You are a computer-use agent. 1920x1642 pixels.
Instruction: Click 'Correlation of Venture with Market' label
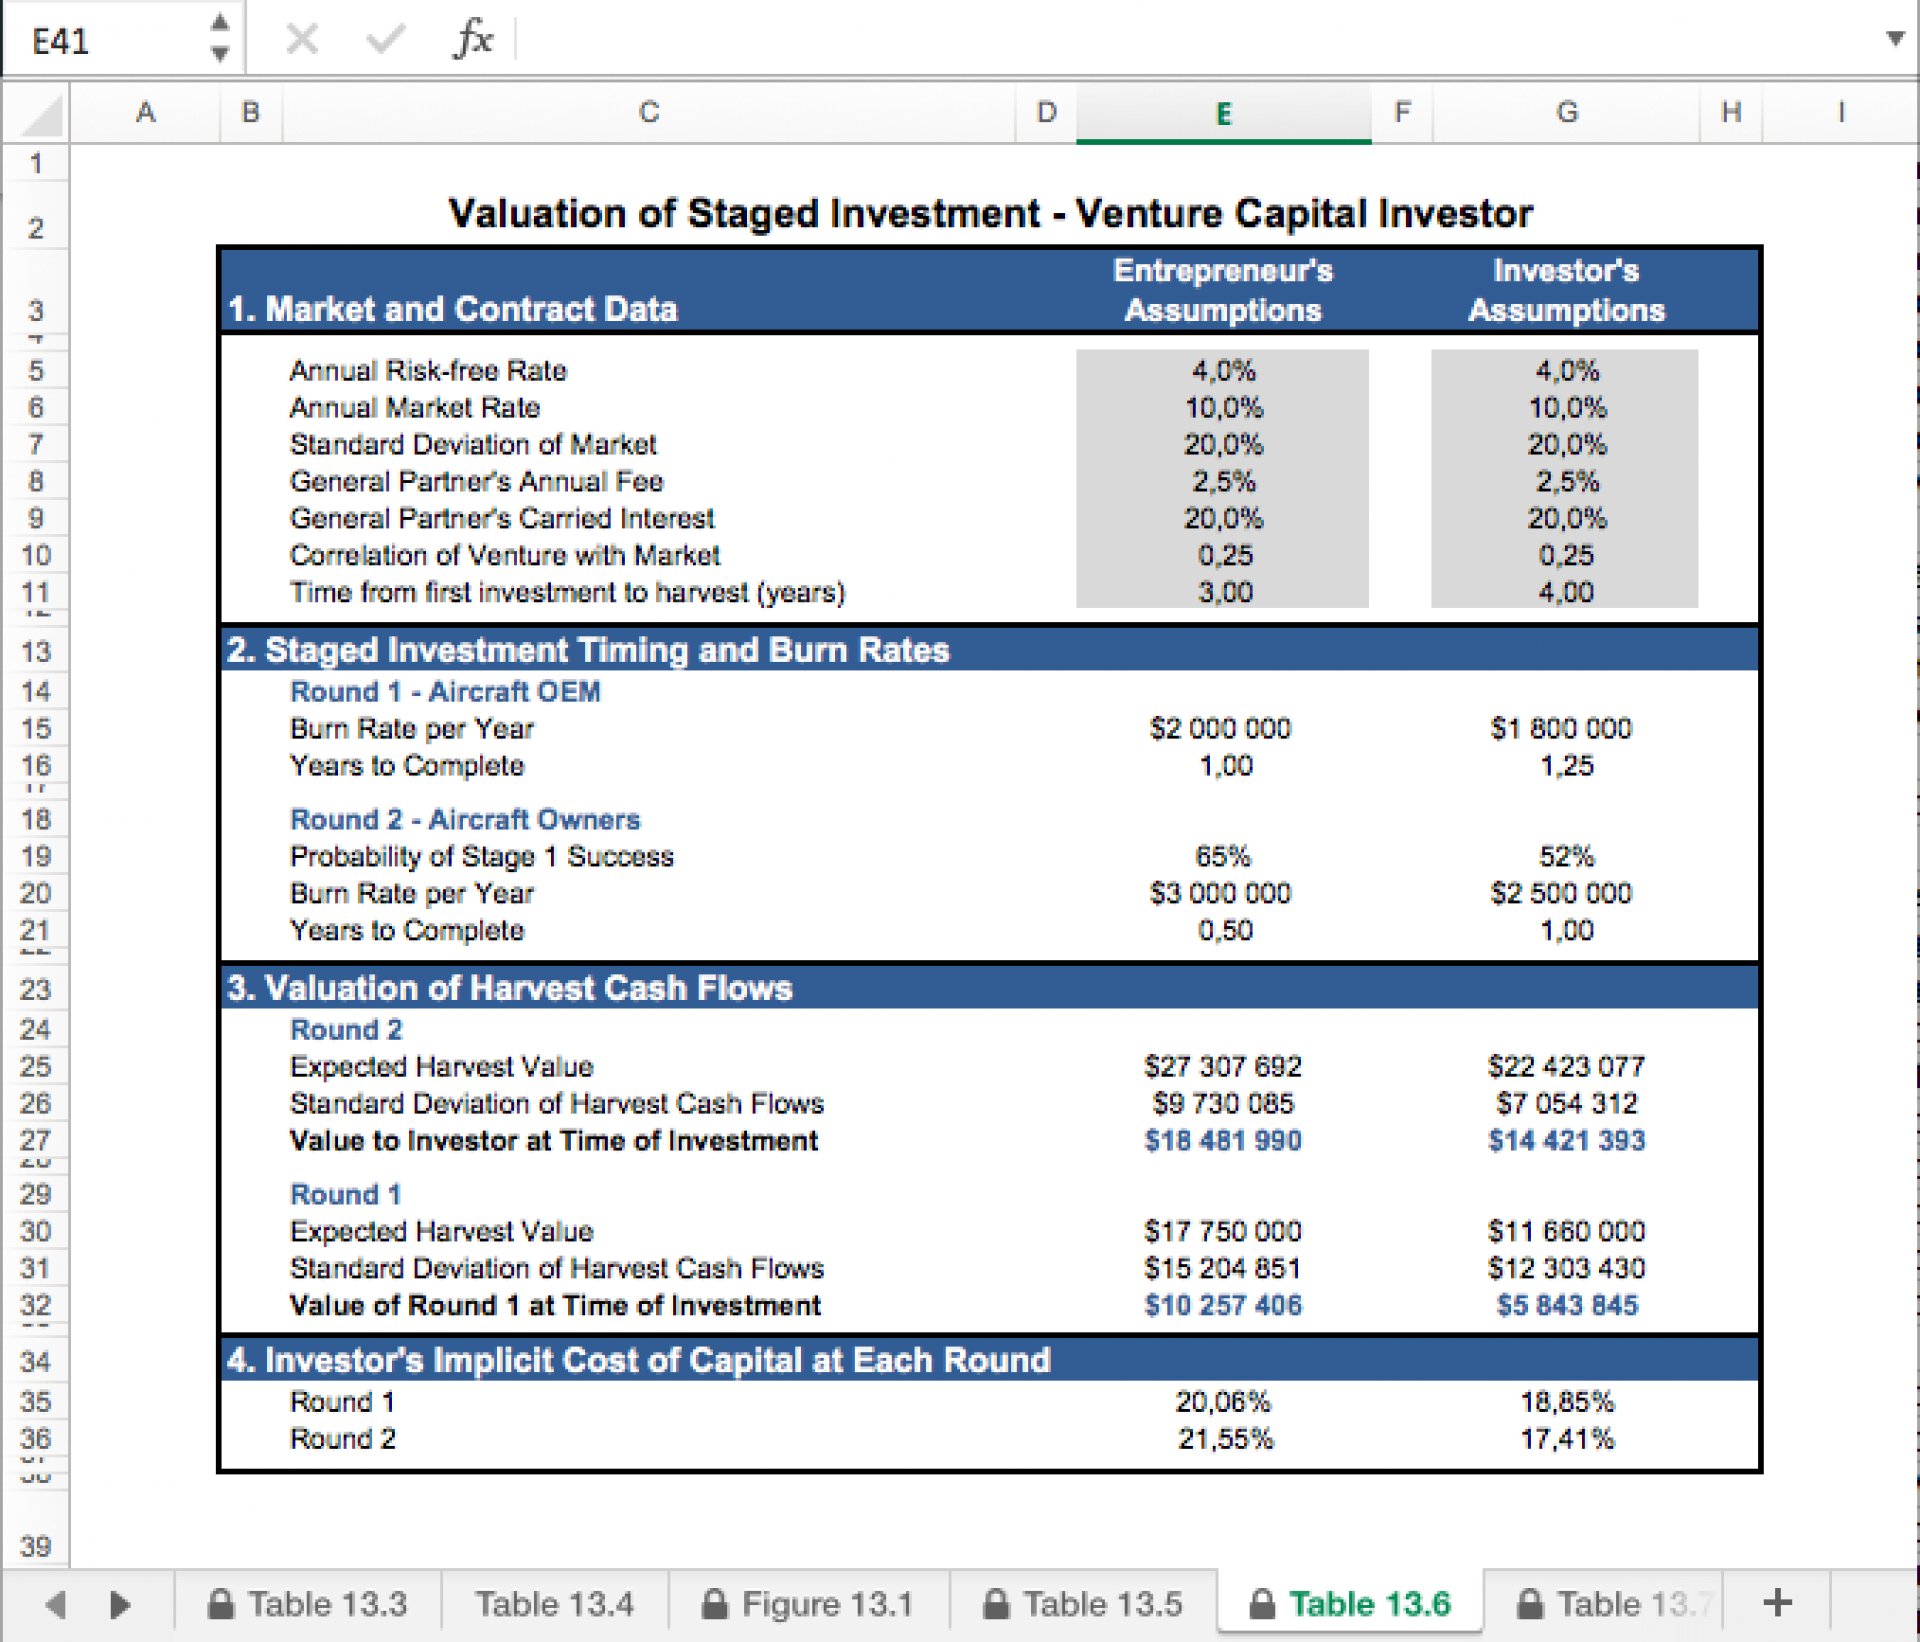point(505,555)
